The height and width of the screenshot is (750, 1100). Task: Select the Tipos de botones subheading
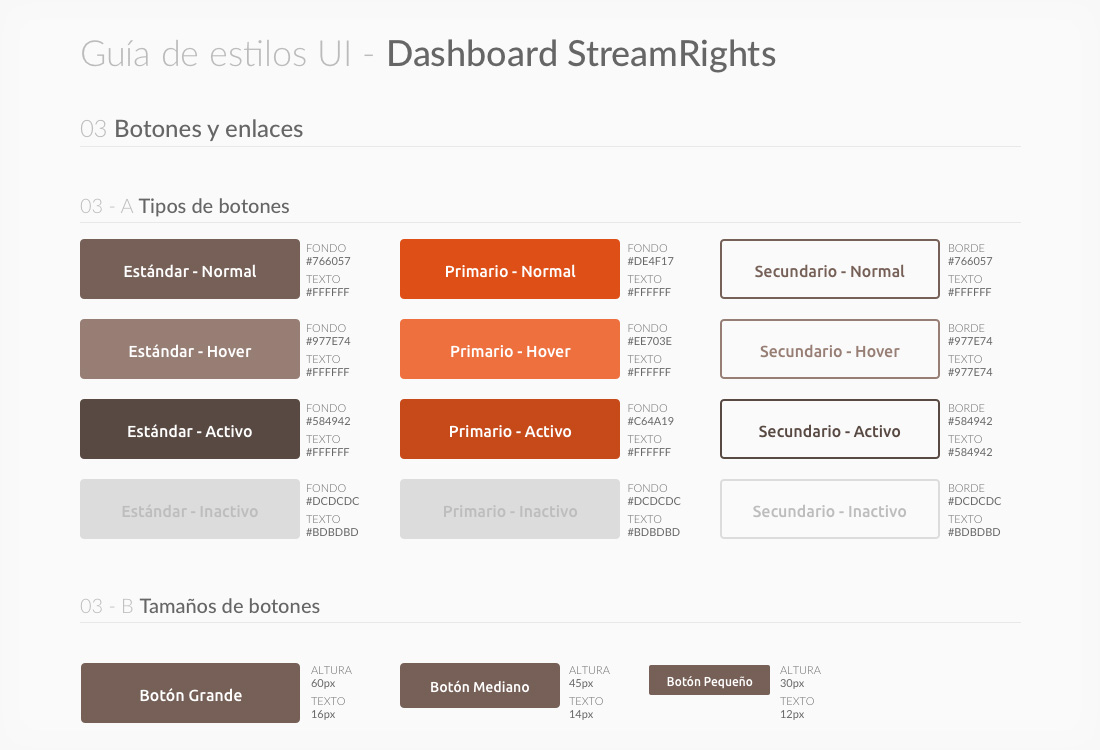pos(214,207)
